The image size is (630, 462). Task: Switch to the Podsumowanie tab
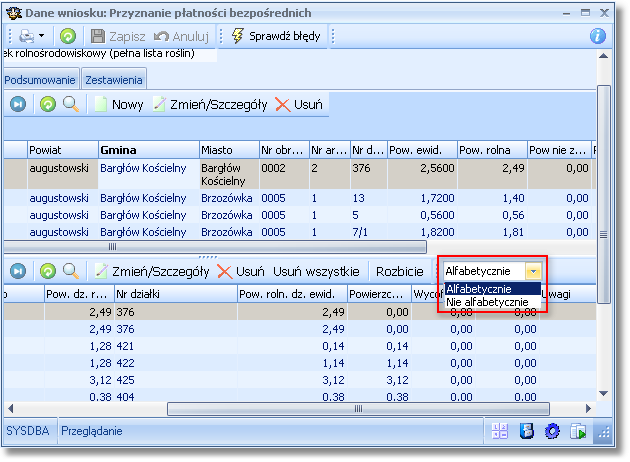click(40, 80)
